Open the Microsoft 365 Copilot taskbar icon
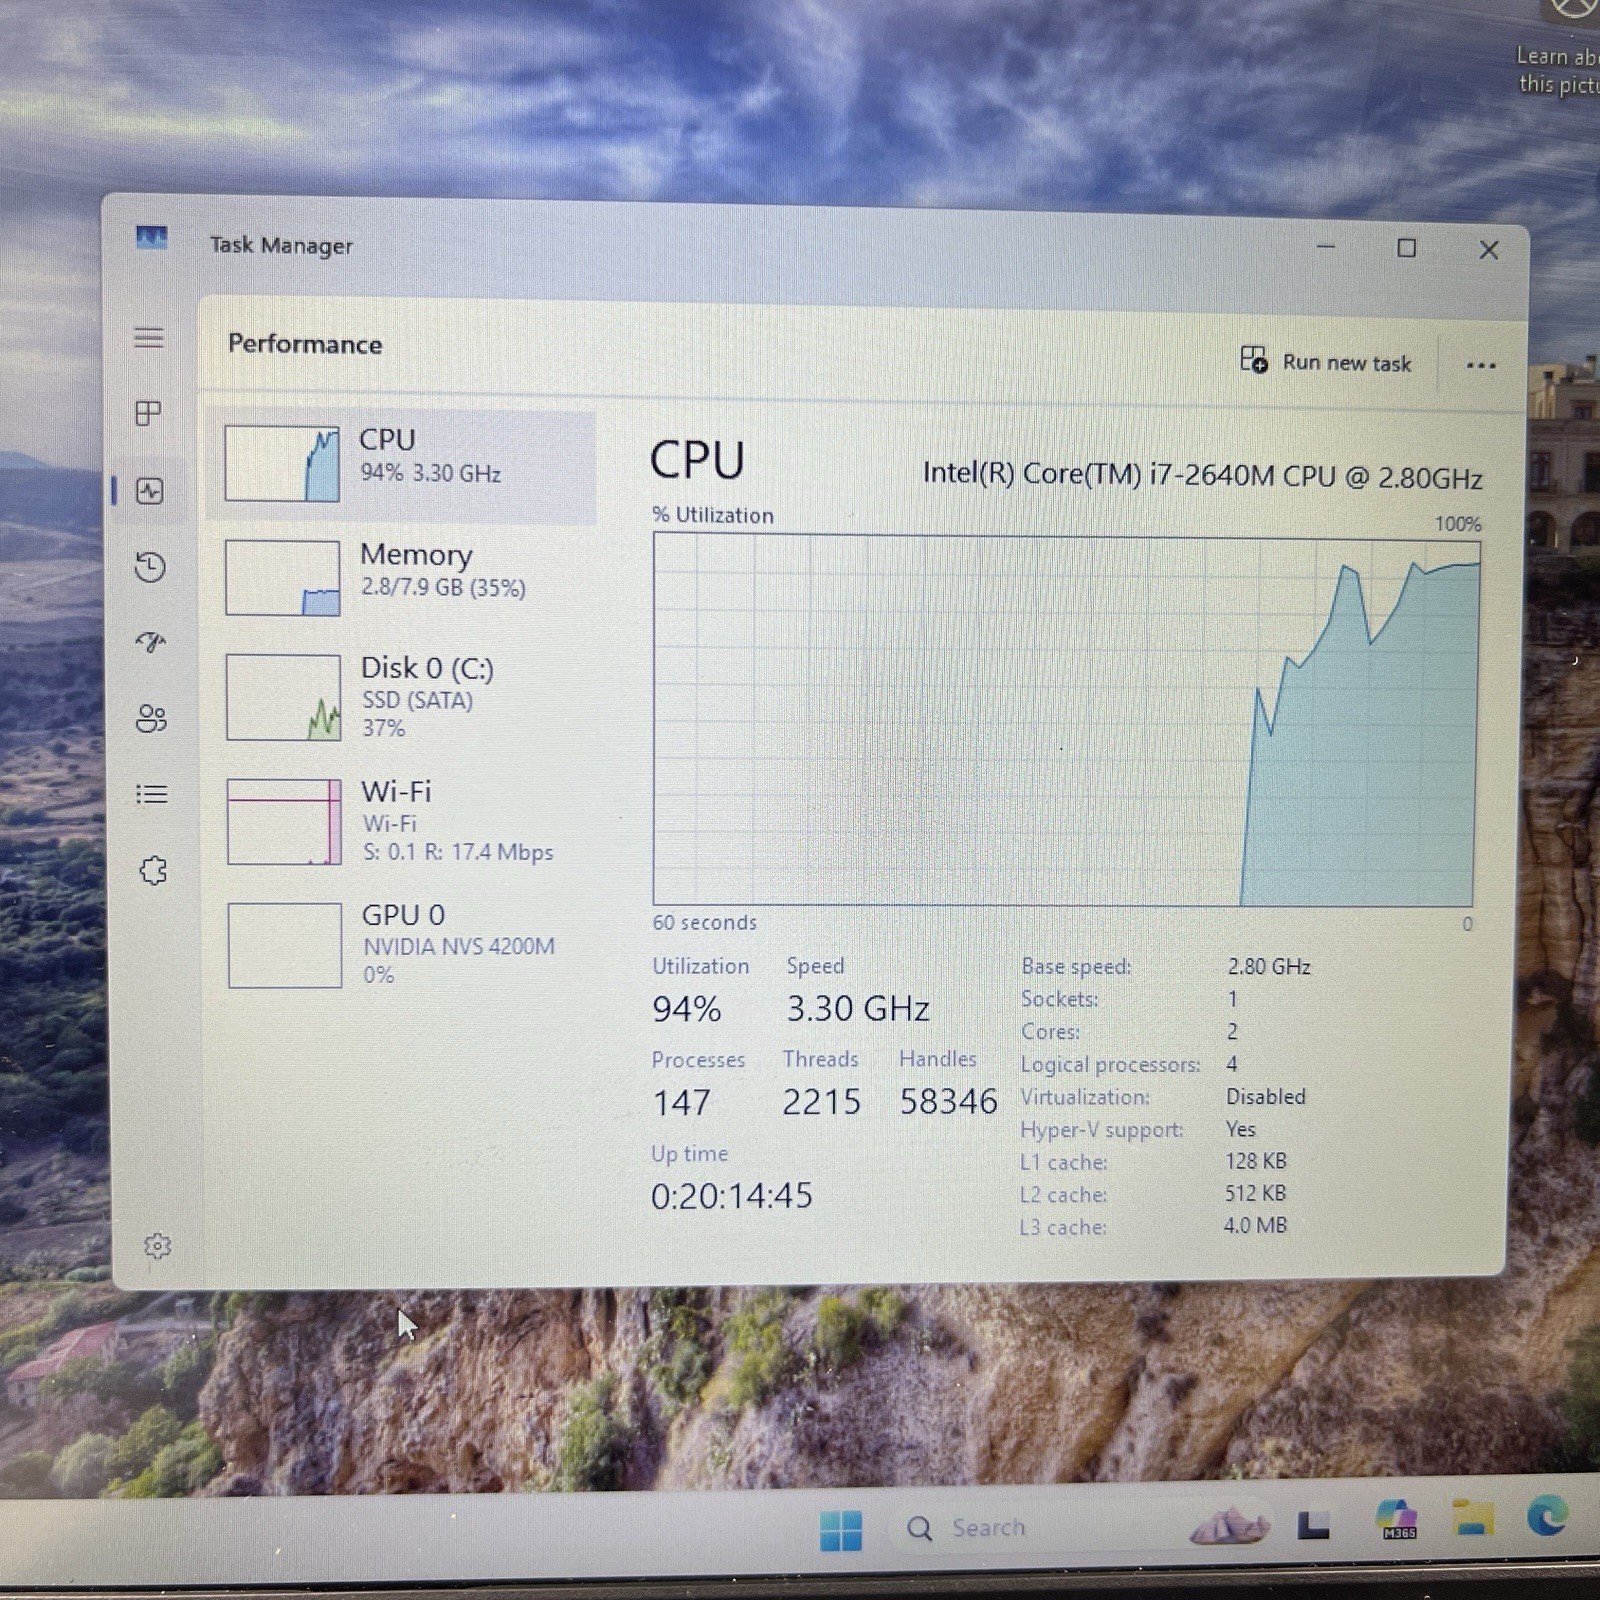1600x1600 pixels. pyautogui.click(x=1396, y=1520)
